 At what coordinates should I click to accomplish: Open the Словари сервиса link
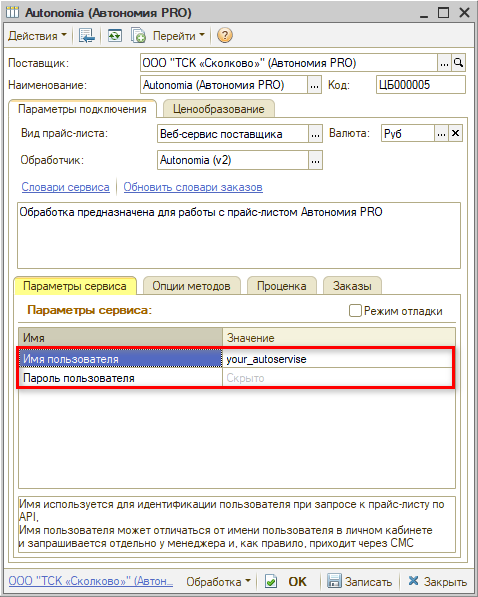(66, 187)
